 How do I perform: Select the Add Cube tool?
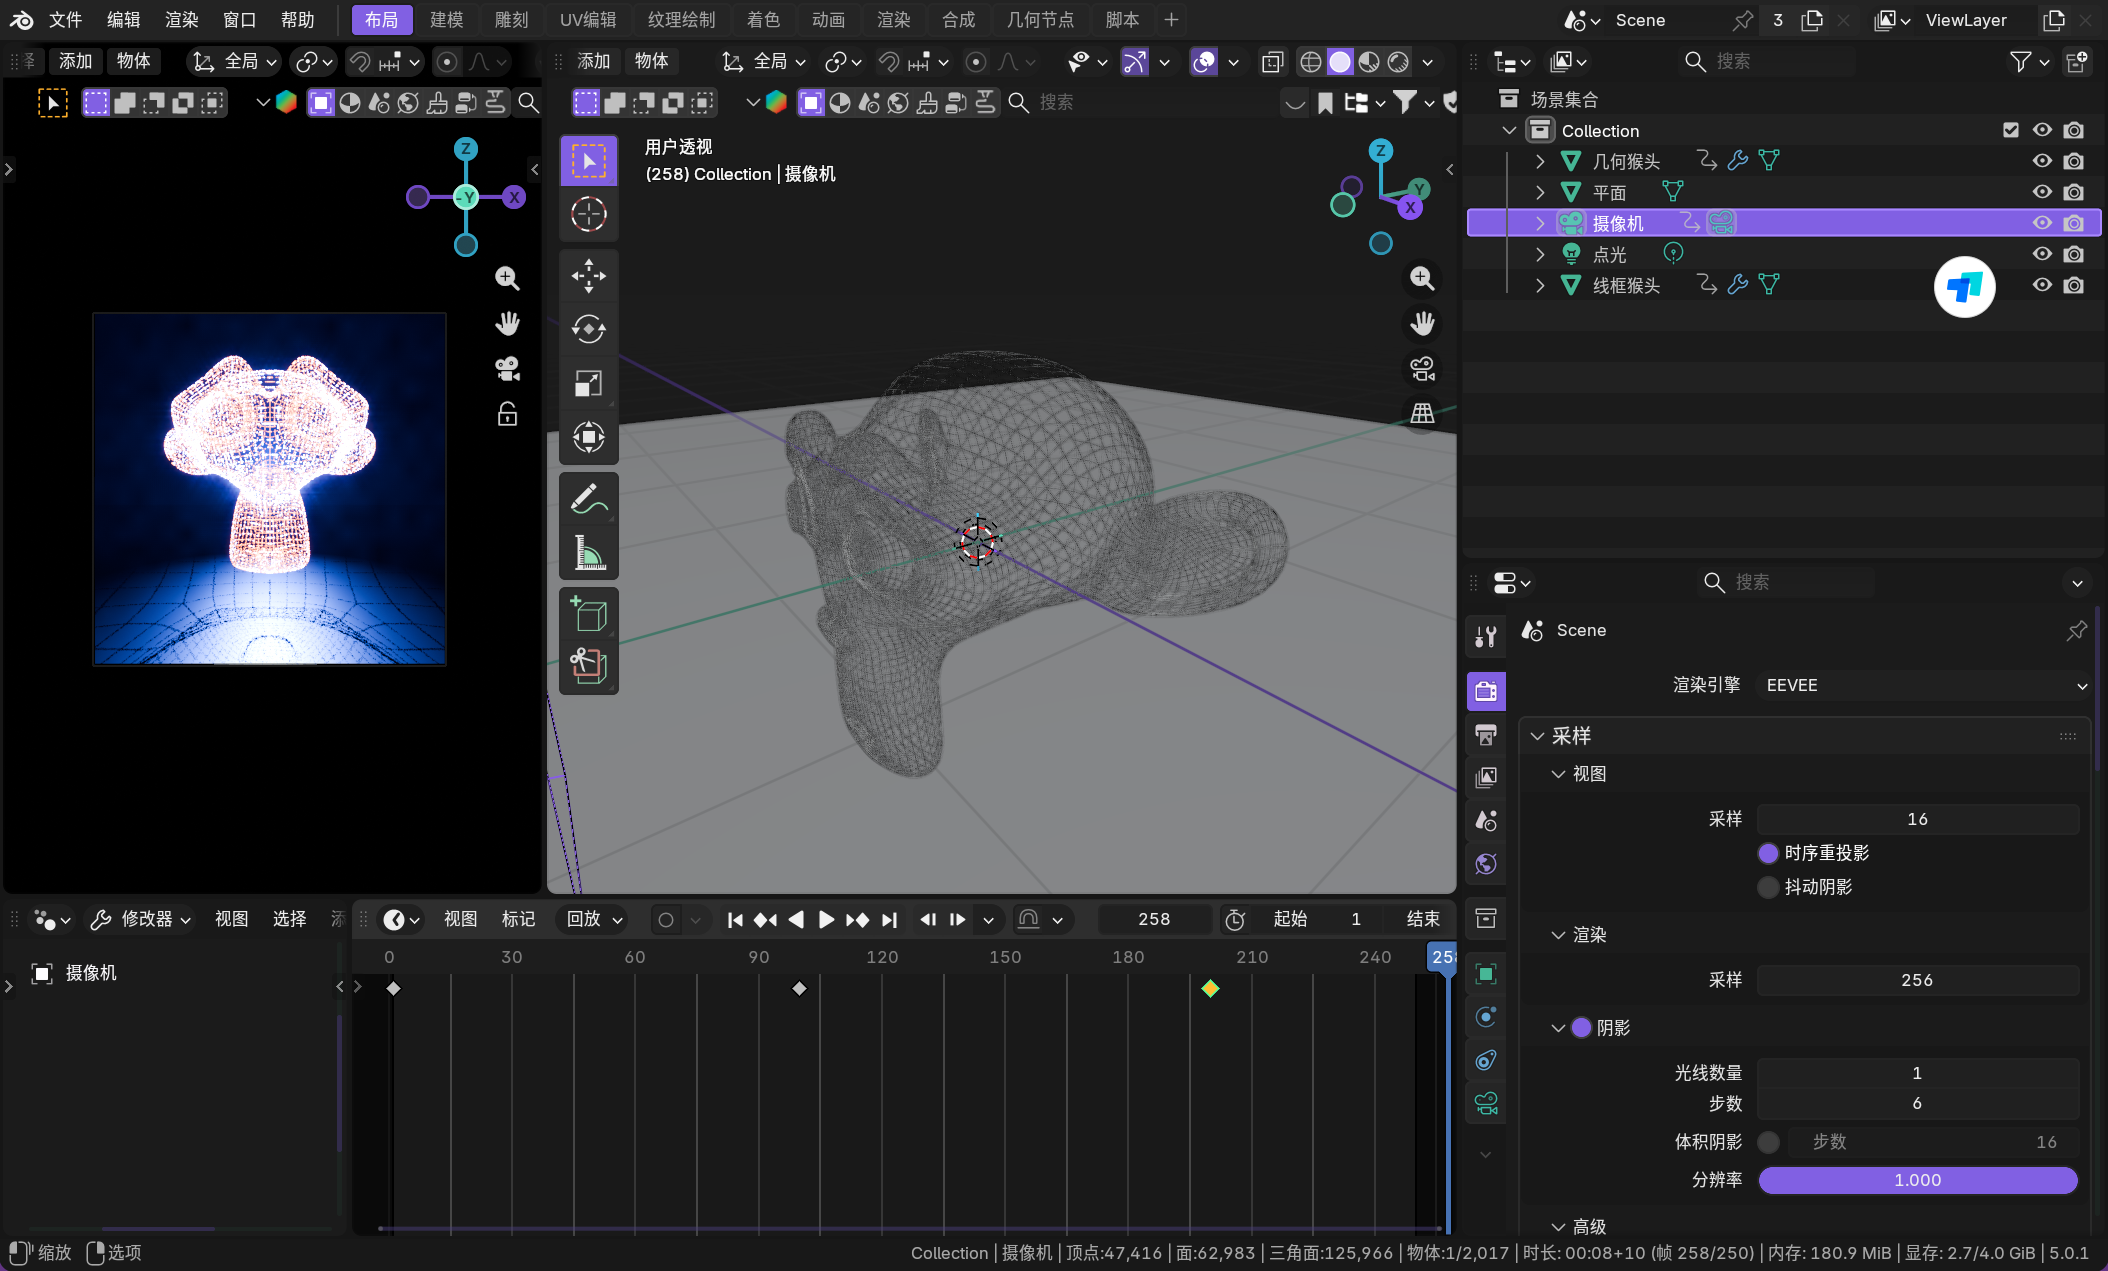588,613
